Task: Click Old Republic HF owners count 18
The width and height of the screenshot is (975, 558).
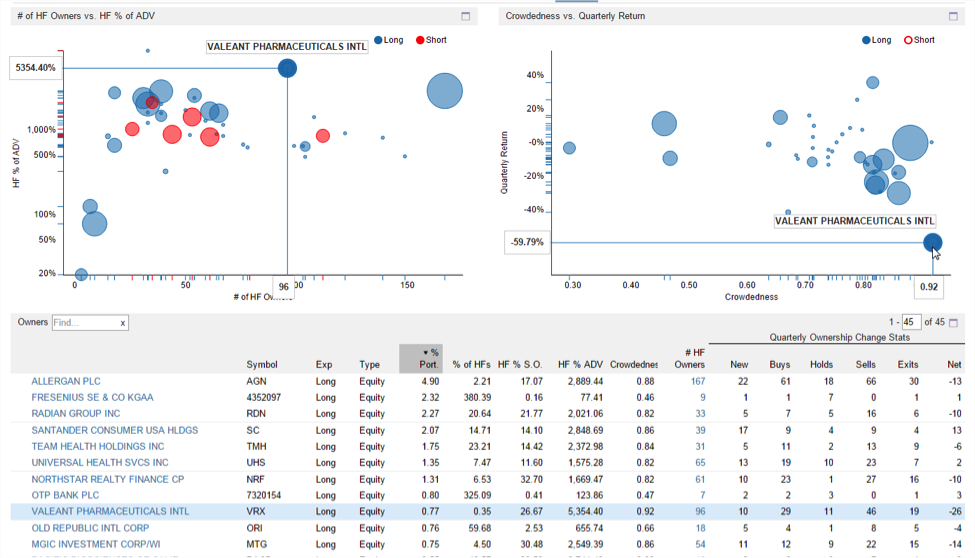Action: point(700,528)
